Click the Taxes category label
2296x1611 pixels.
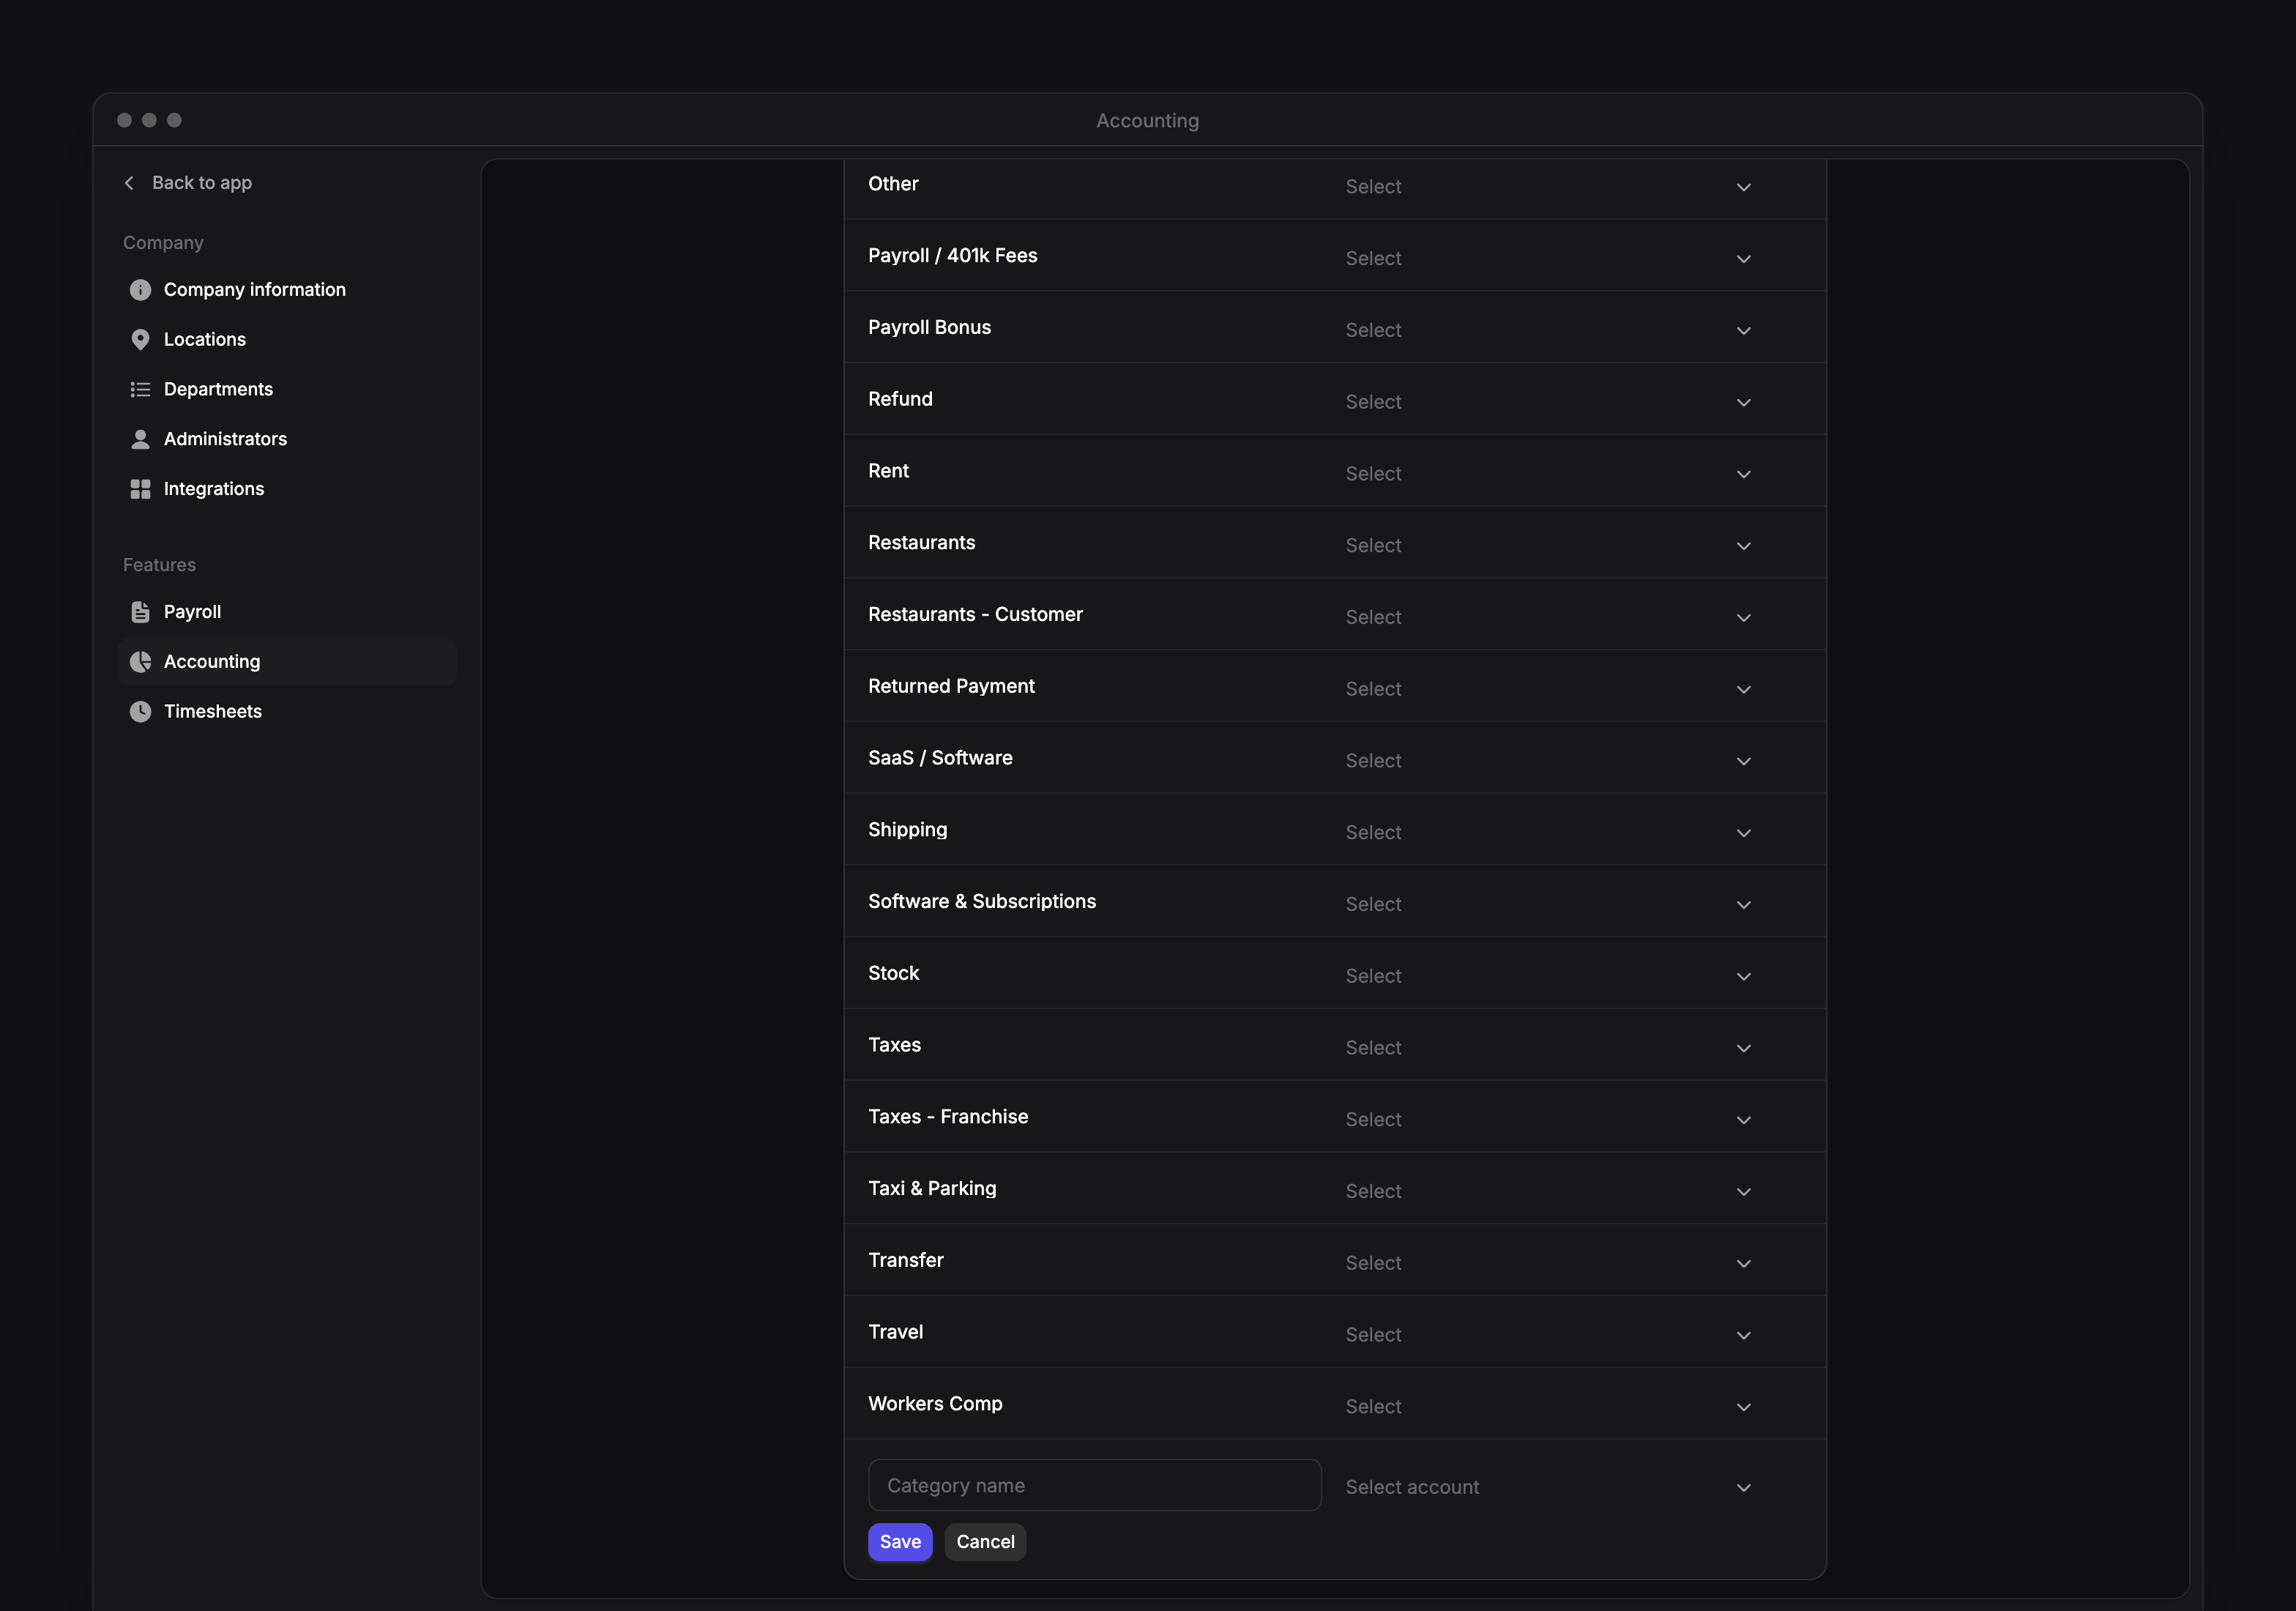[x=895, y=1045]
